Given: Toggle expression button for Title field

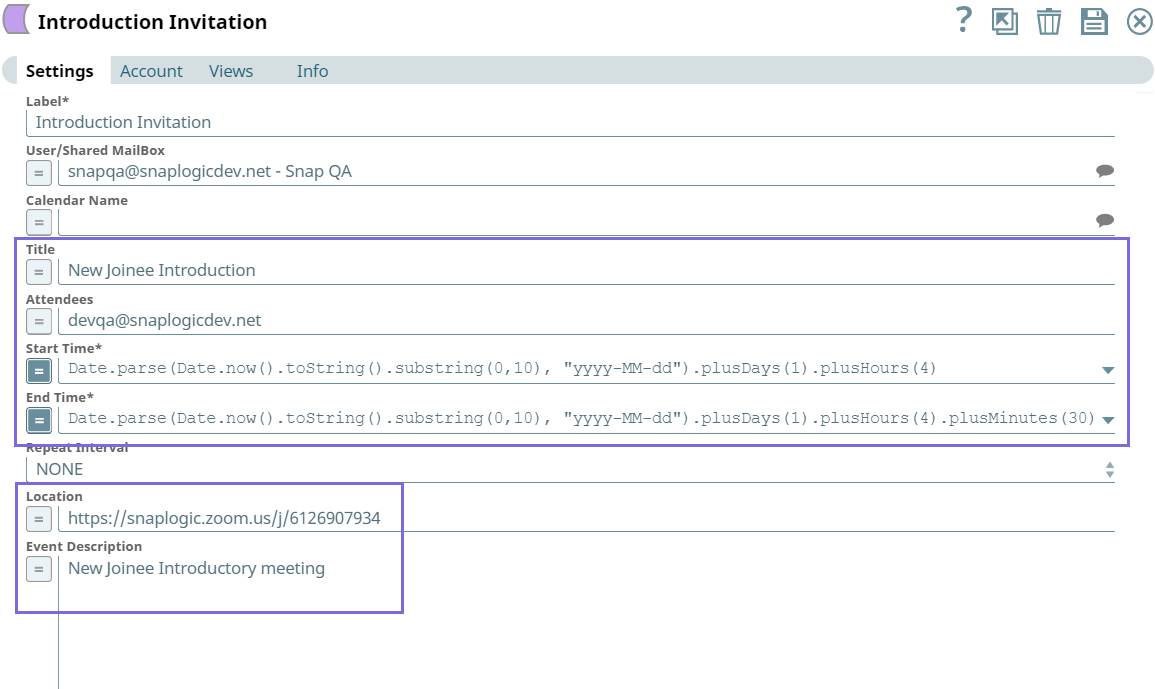Looking at the screenshot, I should point(39,272).
